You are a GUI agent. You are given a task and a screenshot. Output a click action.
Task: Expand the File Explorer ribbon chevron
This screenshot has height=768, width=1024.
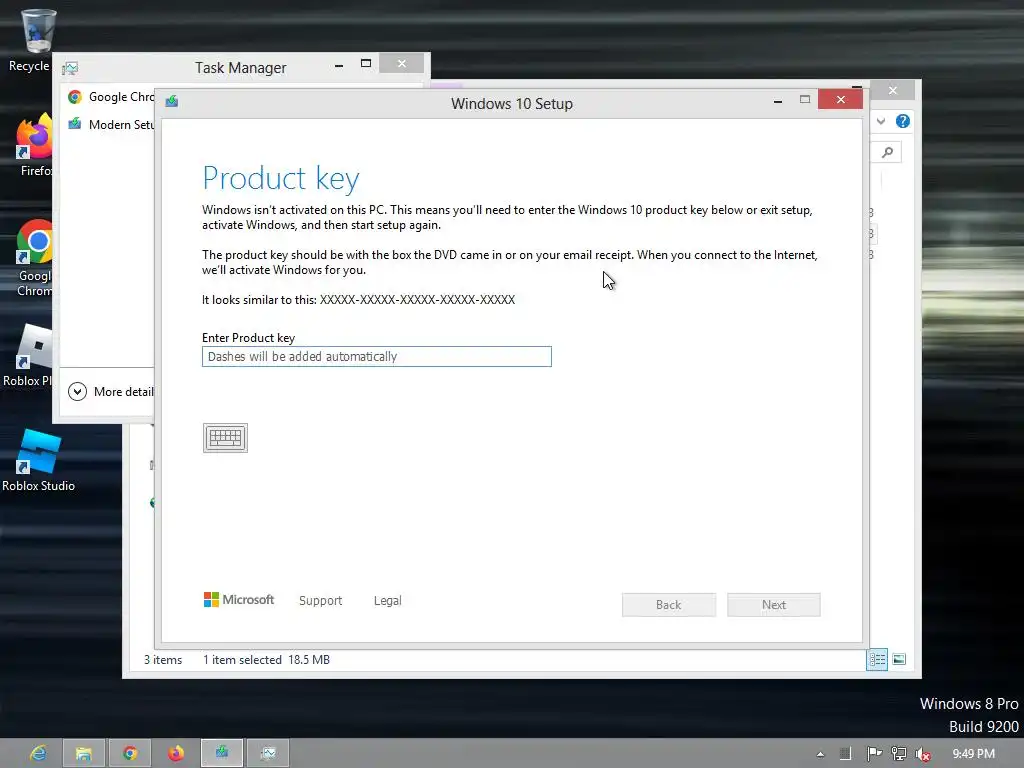(x=881, y=121)
